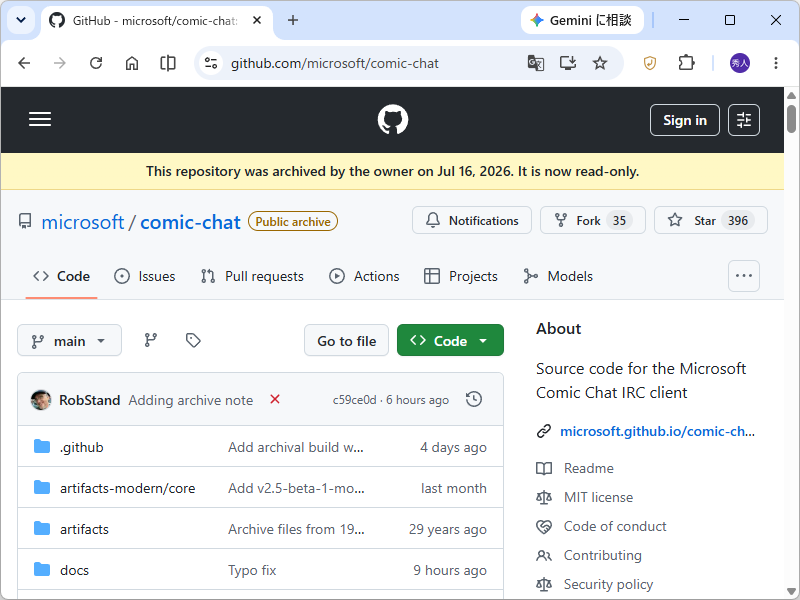The width and height of the screenshot is (800, 600).
Task: Open the Adding archive note commit message
Action: pos(191,400)
